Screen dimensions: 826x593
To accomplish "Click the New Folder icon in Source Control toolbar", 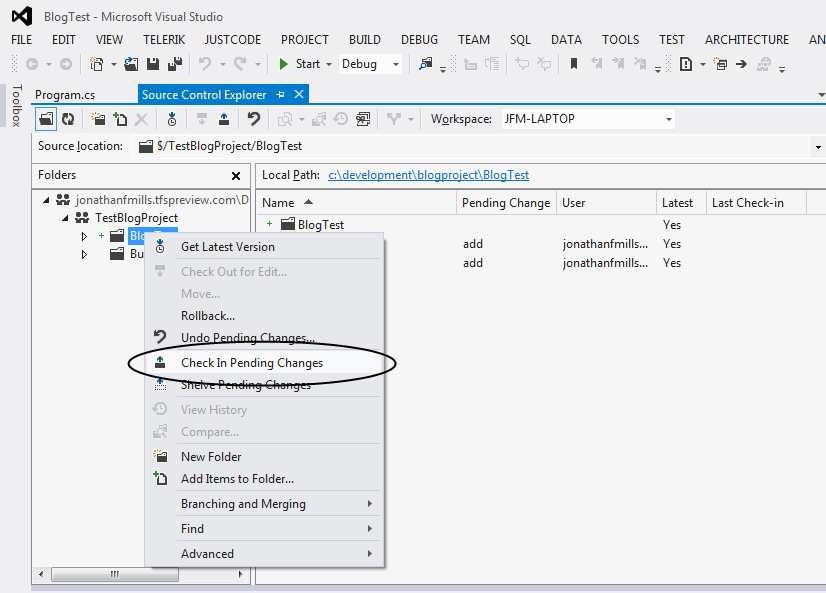I will point(98,119).
